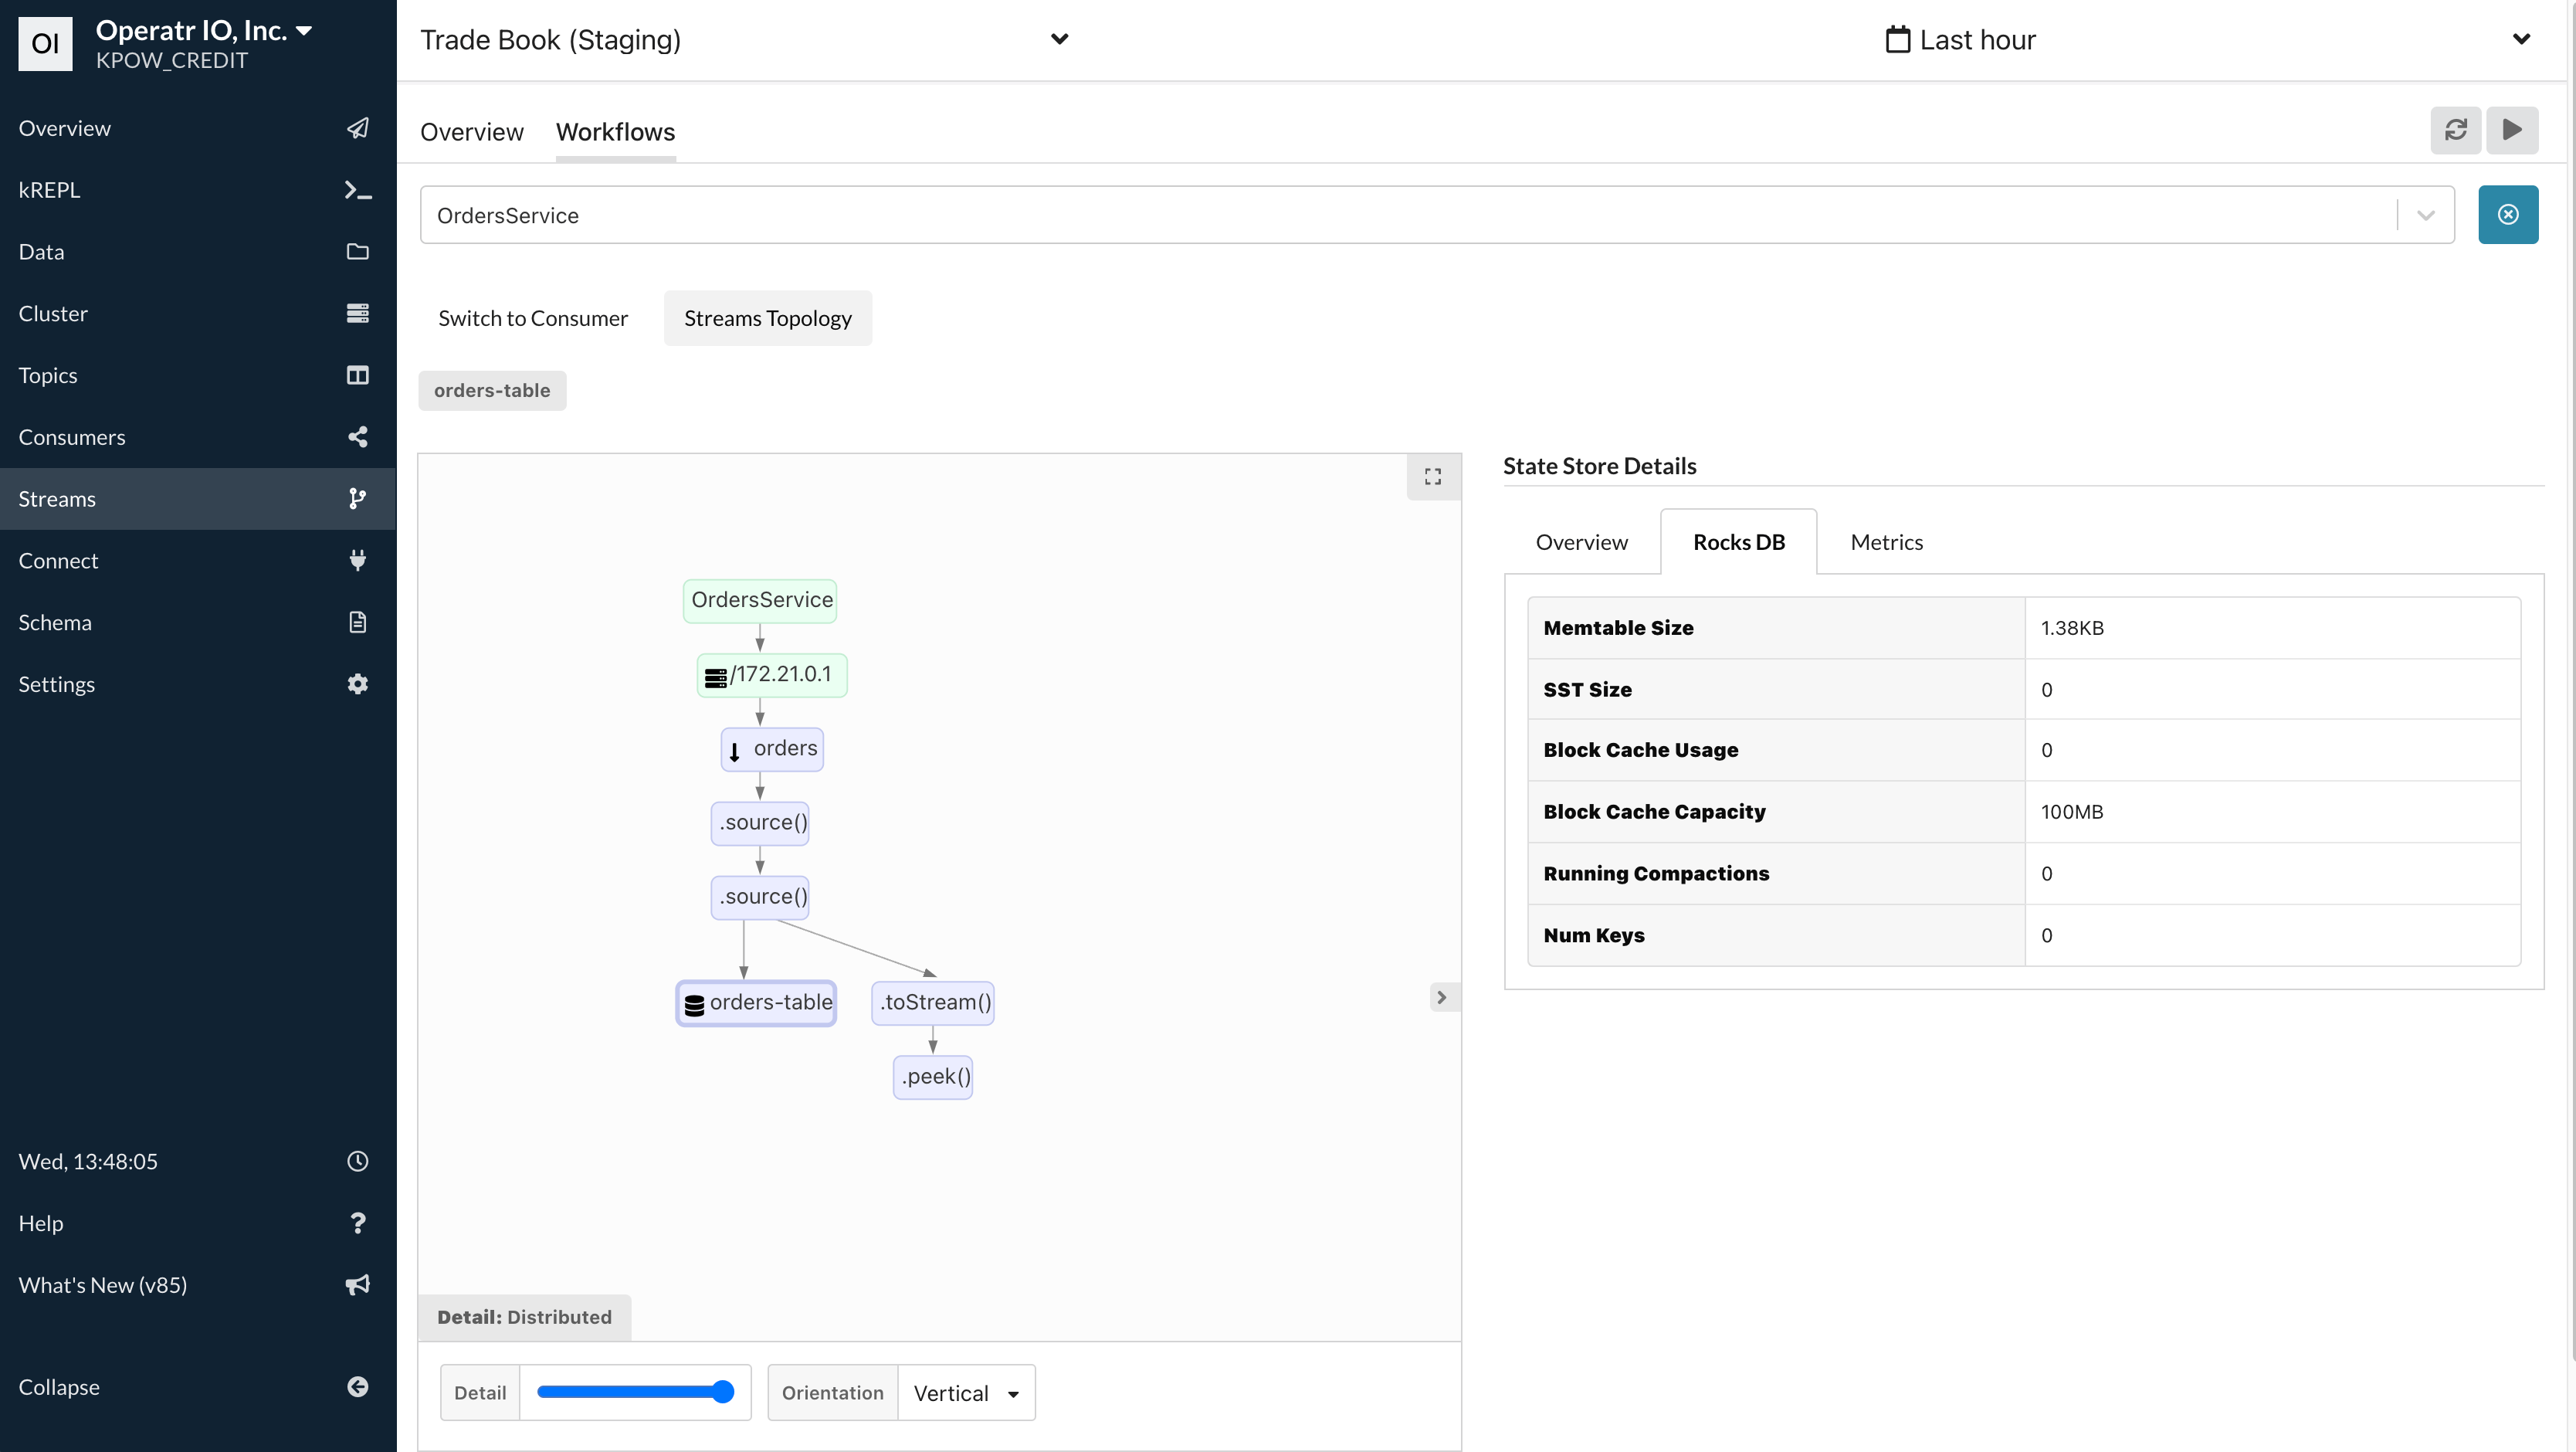Expand the topology diagram to fullscreen
This screenshot has height=1452, width=2576.
tap(1432, 476)
